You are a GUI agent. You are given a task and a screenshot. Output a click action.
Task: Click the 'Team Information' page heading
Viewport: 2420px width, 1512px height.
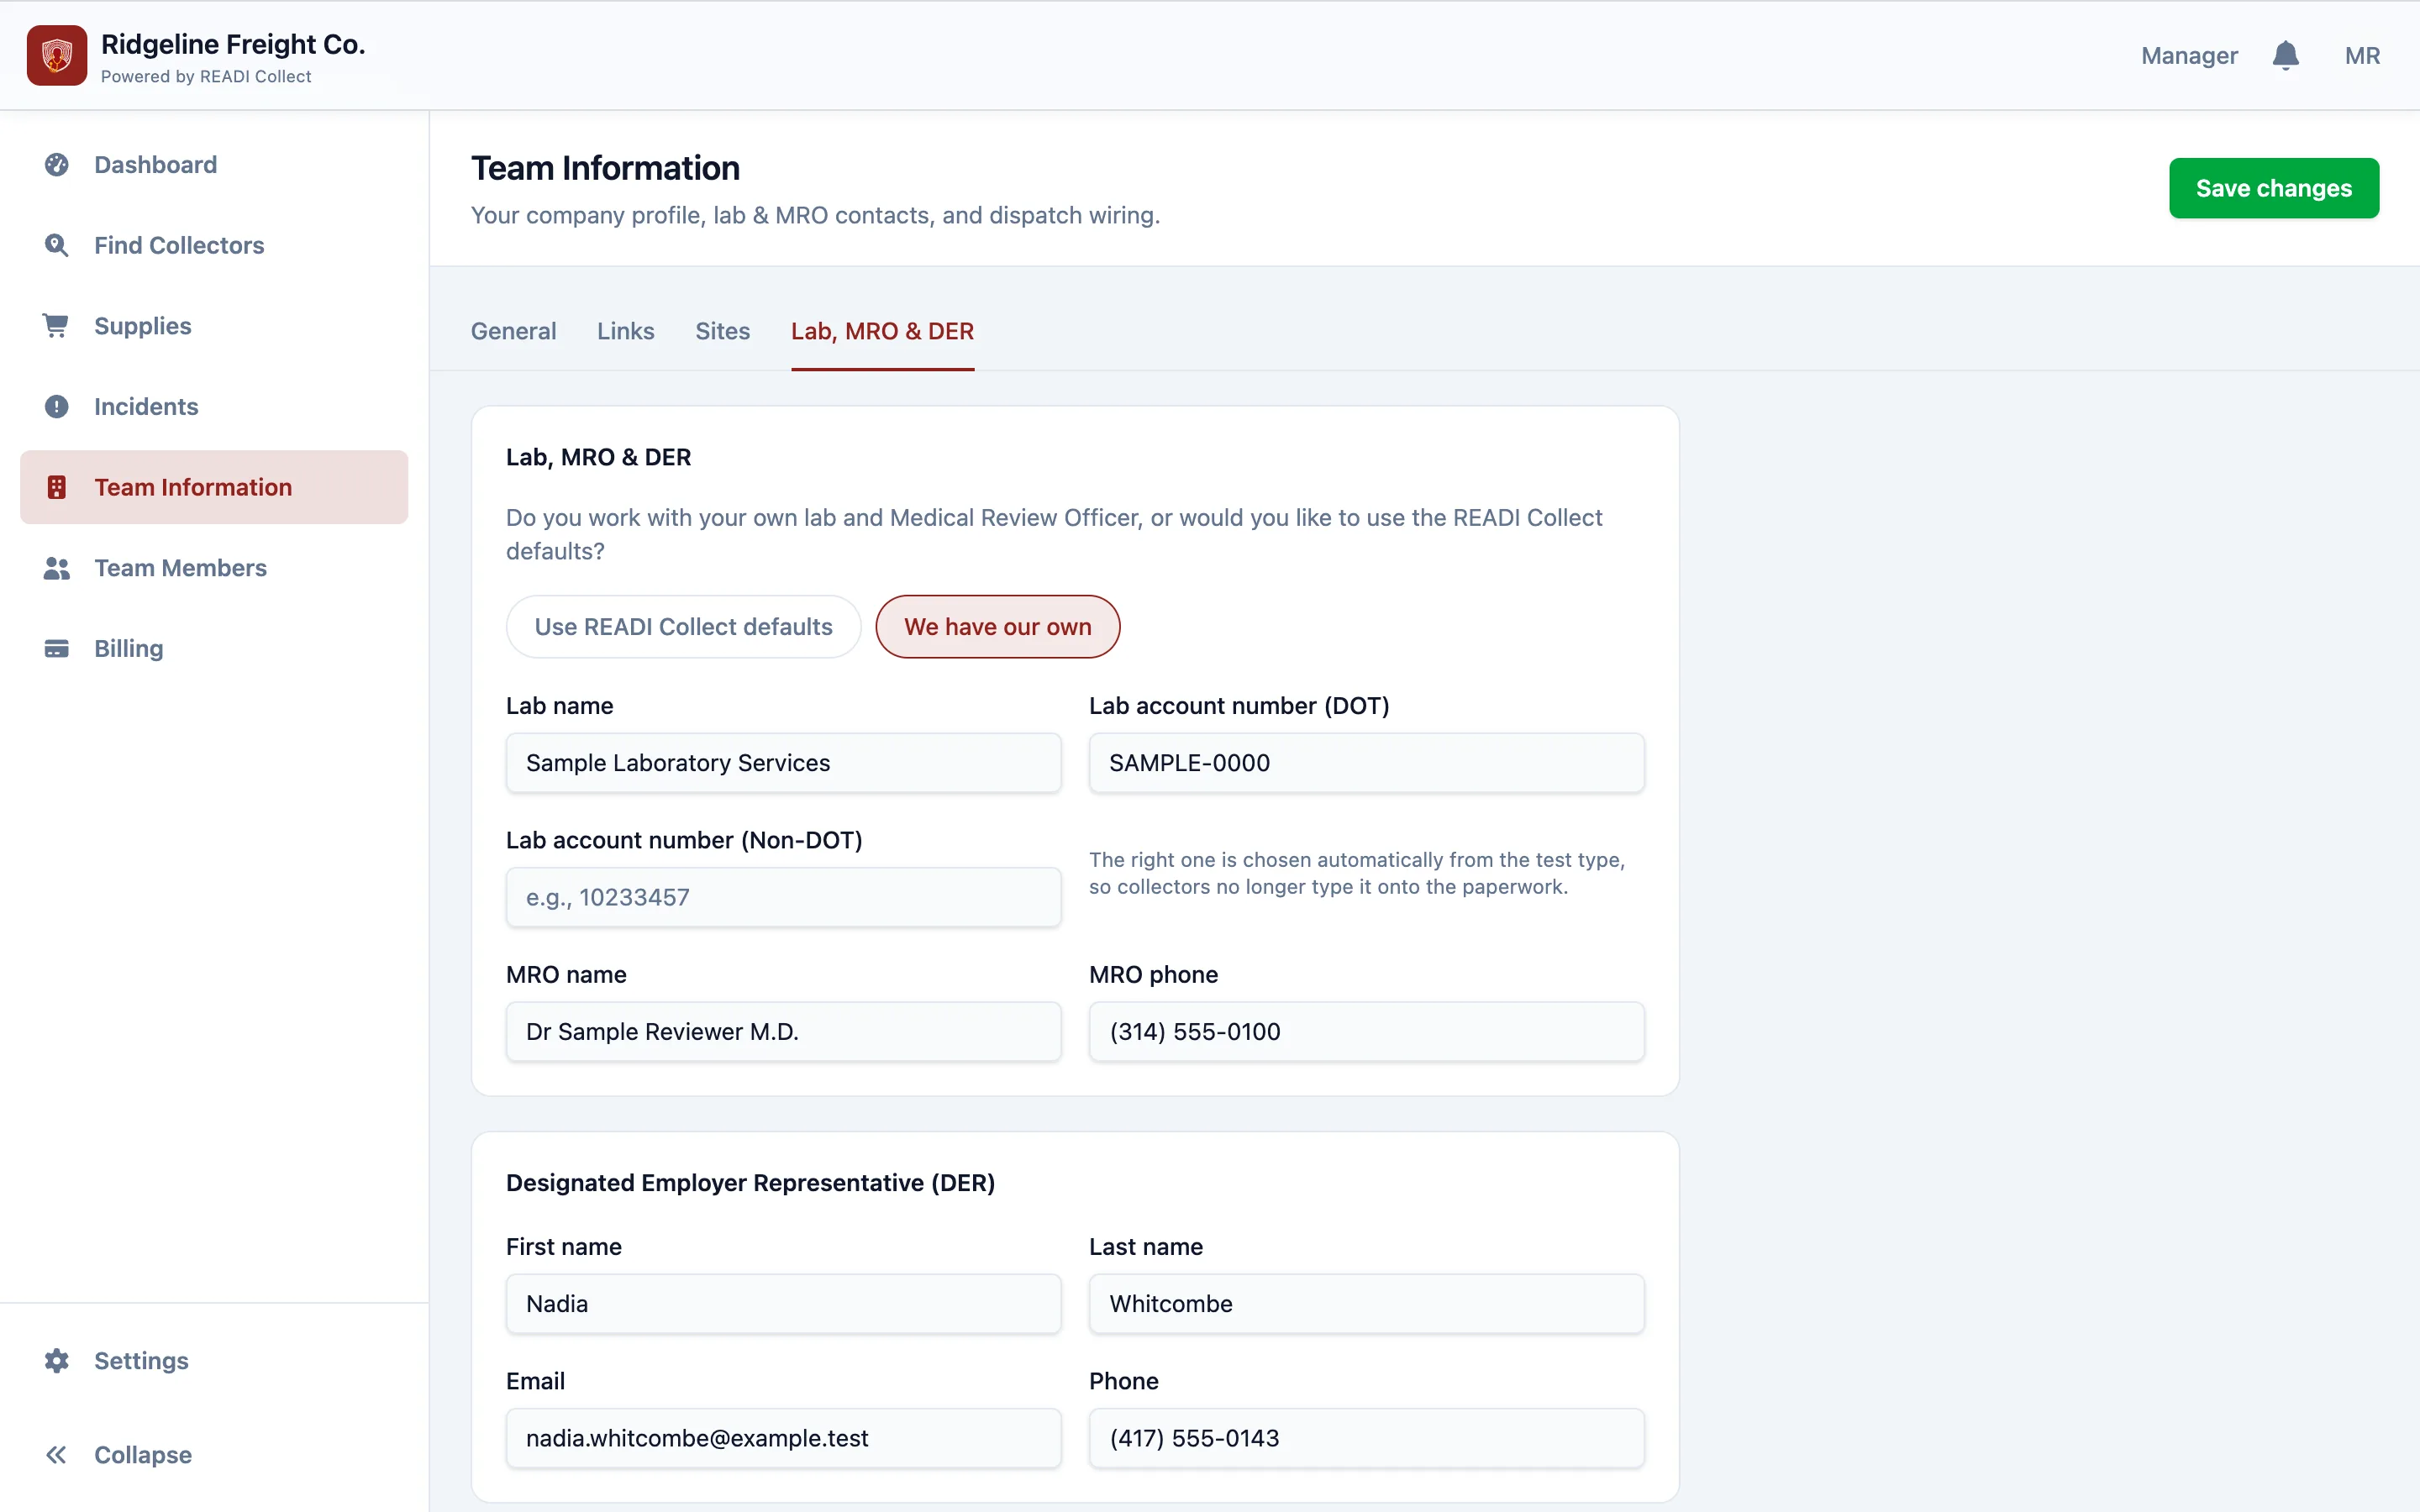pyautogui.click(x=605, y=168)
